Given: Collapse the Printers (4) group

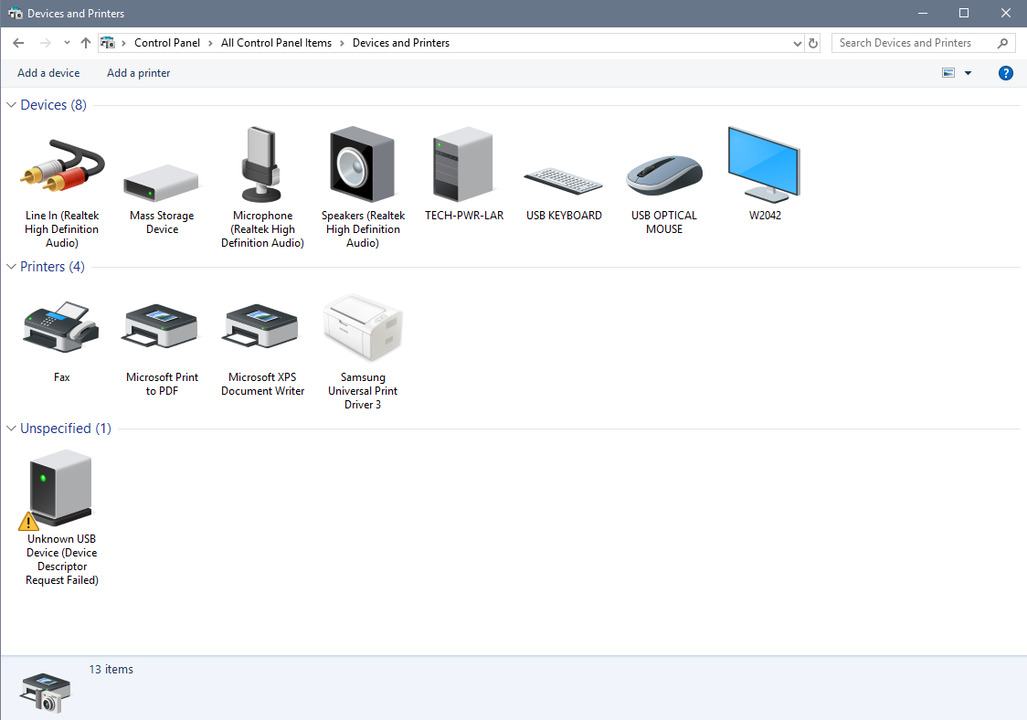Looking at the screenshot, I should coord(11,267).
